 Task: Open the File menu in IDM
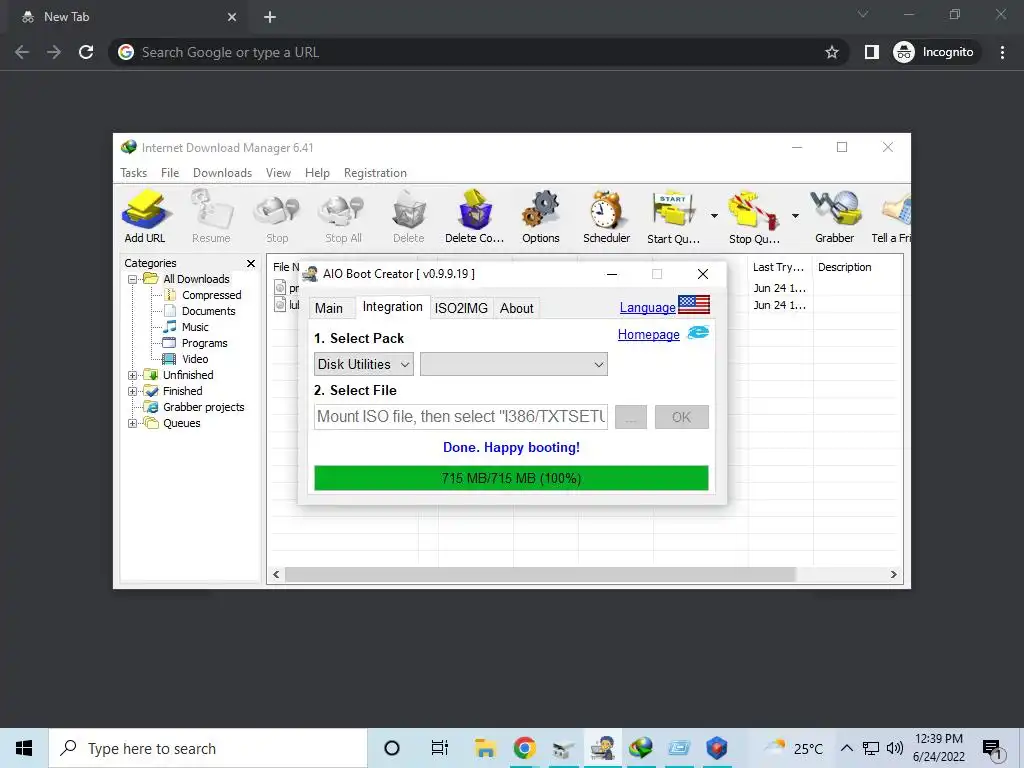coord(170,173)
